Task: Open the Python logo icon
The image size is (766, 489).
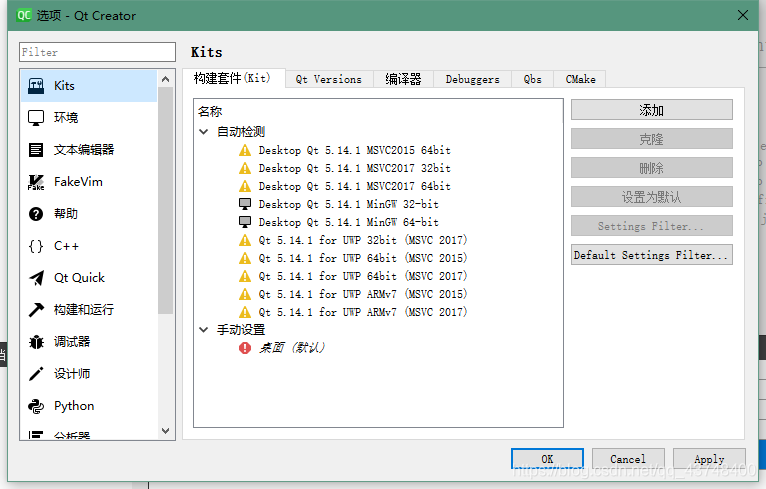Action: (x=36, y=406)
